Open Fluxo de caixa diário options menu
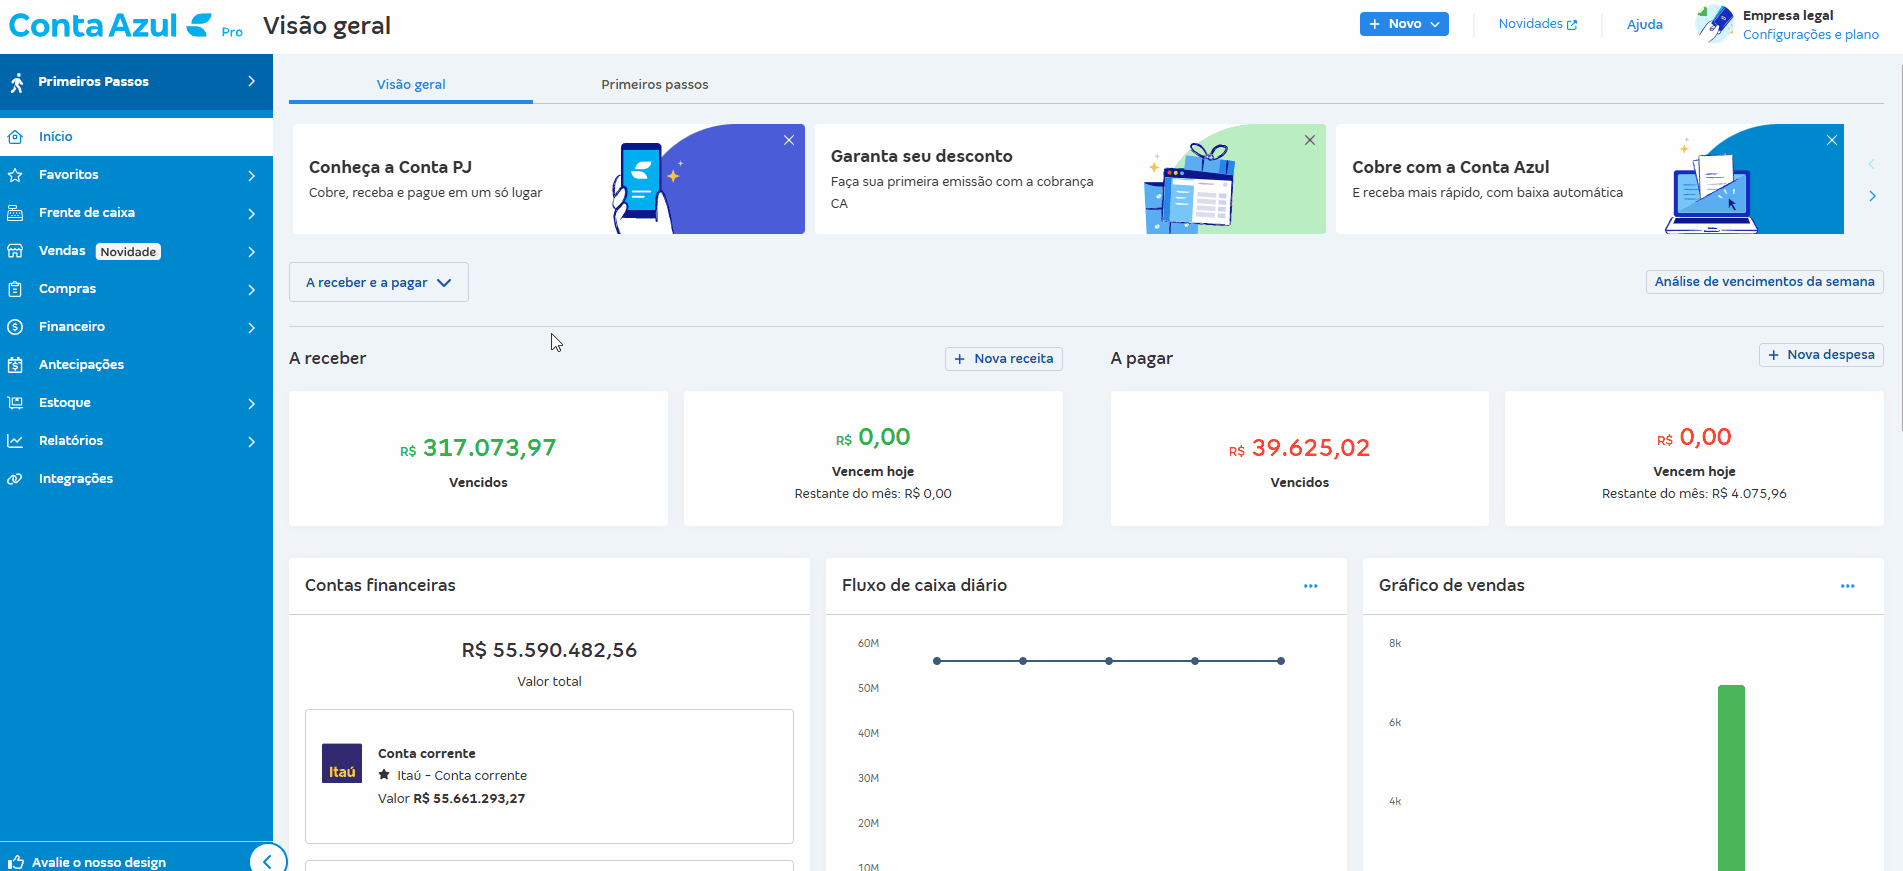Image resolution: width=1903 pixels, height=871 pixels. click(1311, 586)
